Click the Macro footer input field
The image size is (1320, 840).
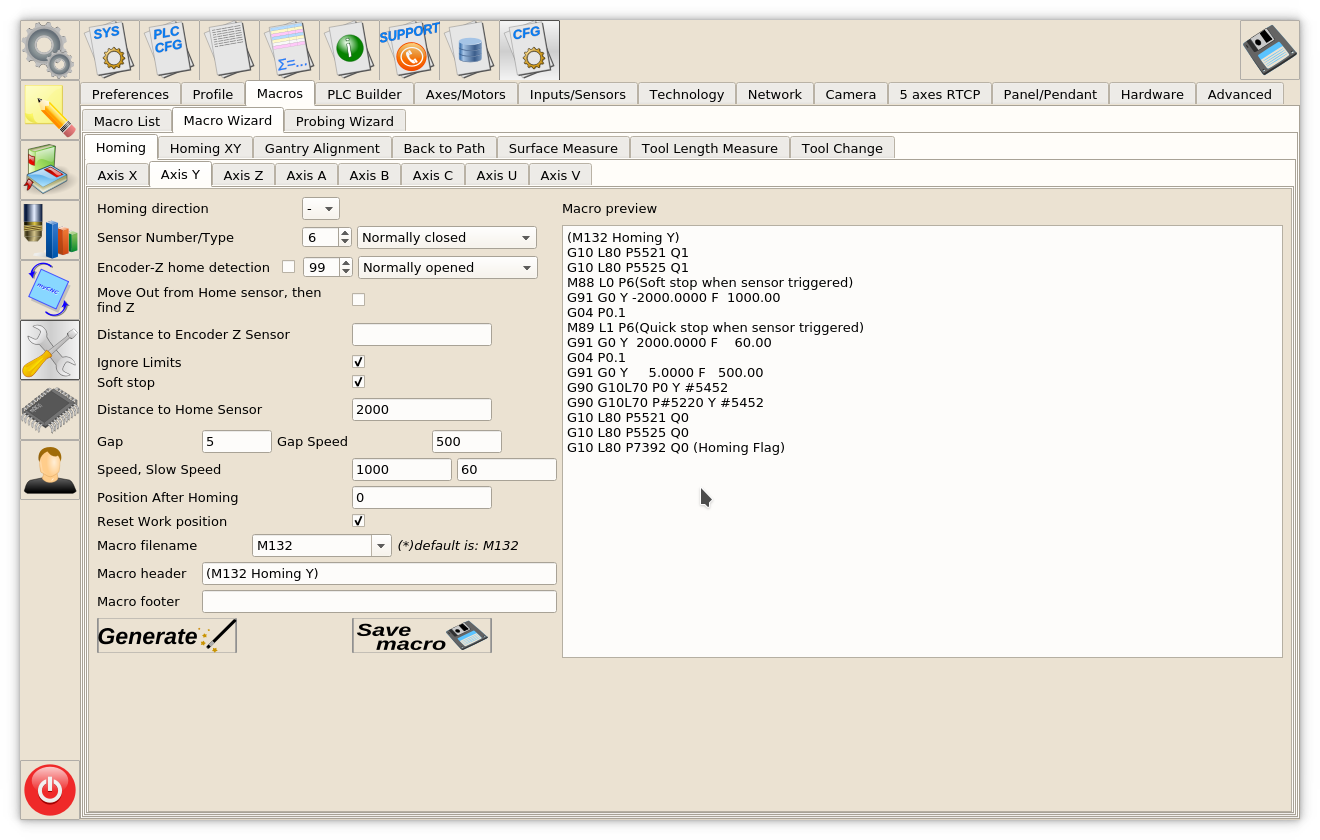[x=379, y=602]
